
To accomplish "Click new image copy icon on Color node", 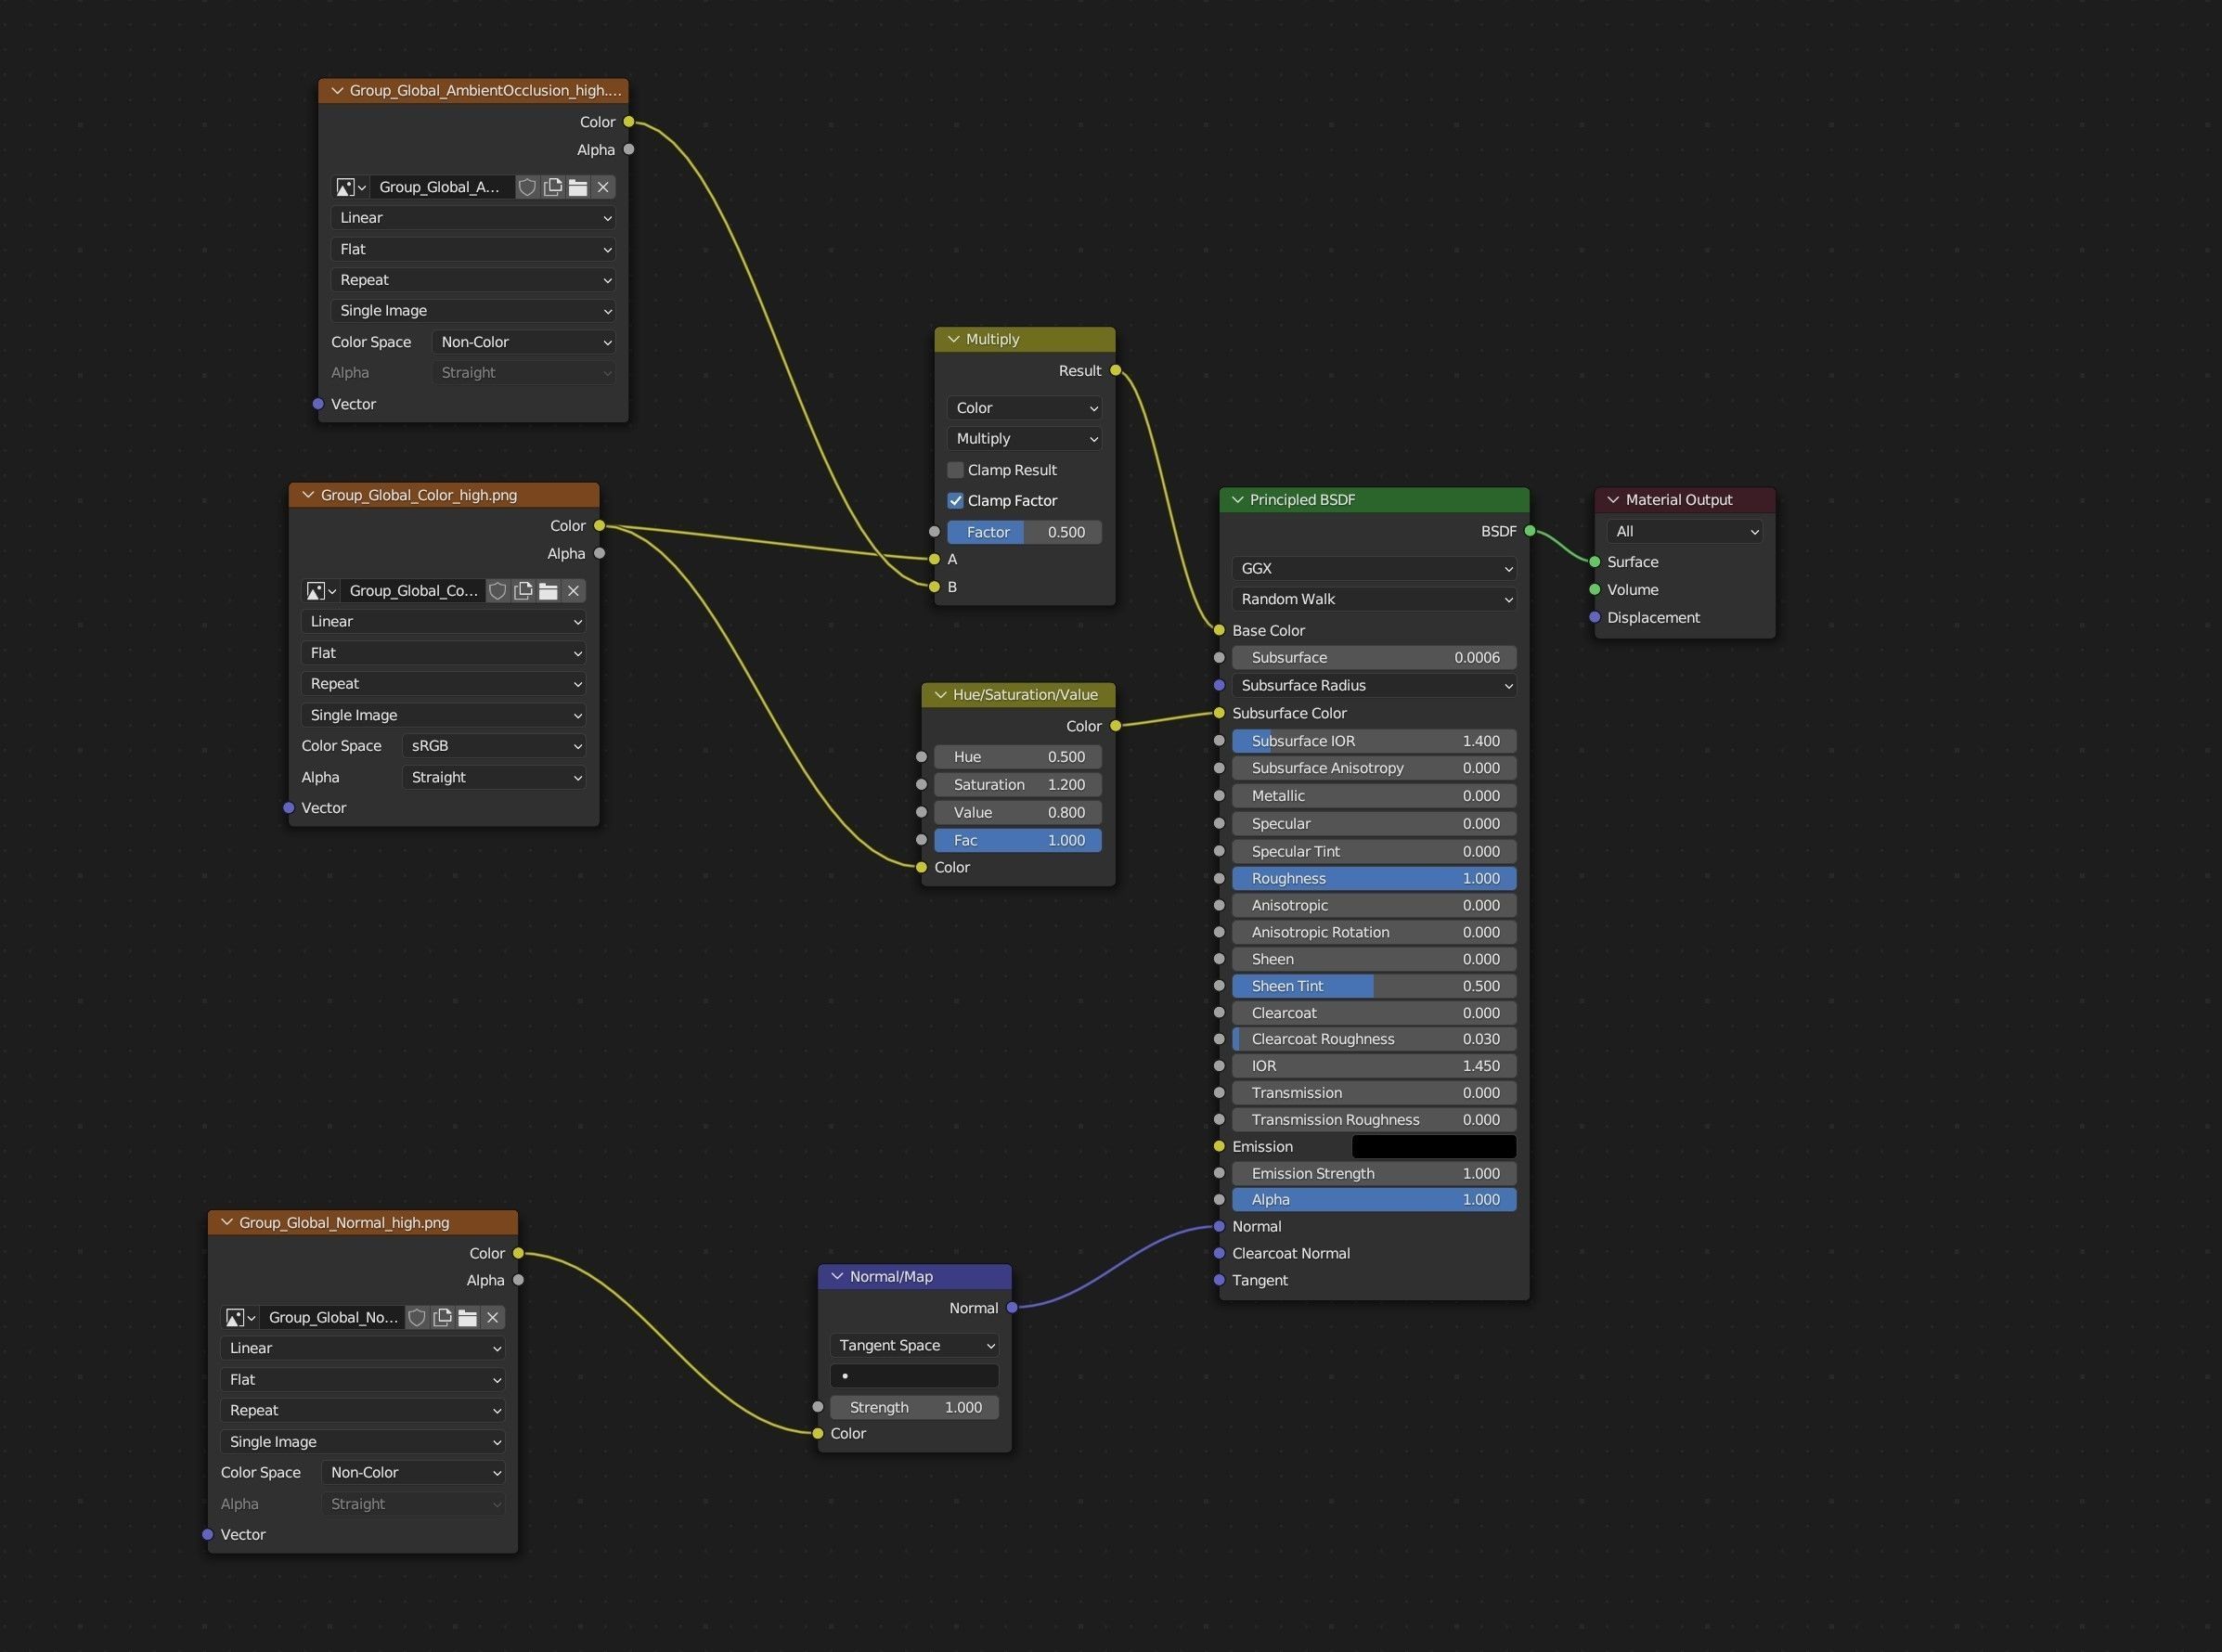I will pyautogui.click(x=523, y=591).
